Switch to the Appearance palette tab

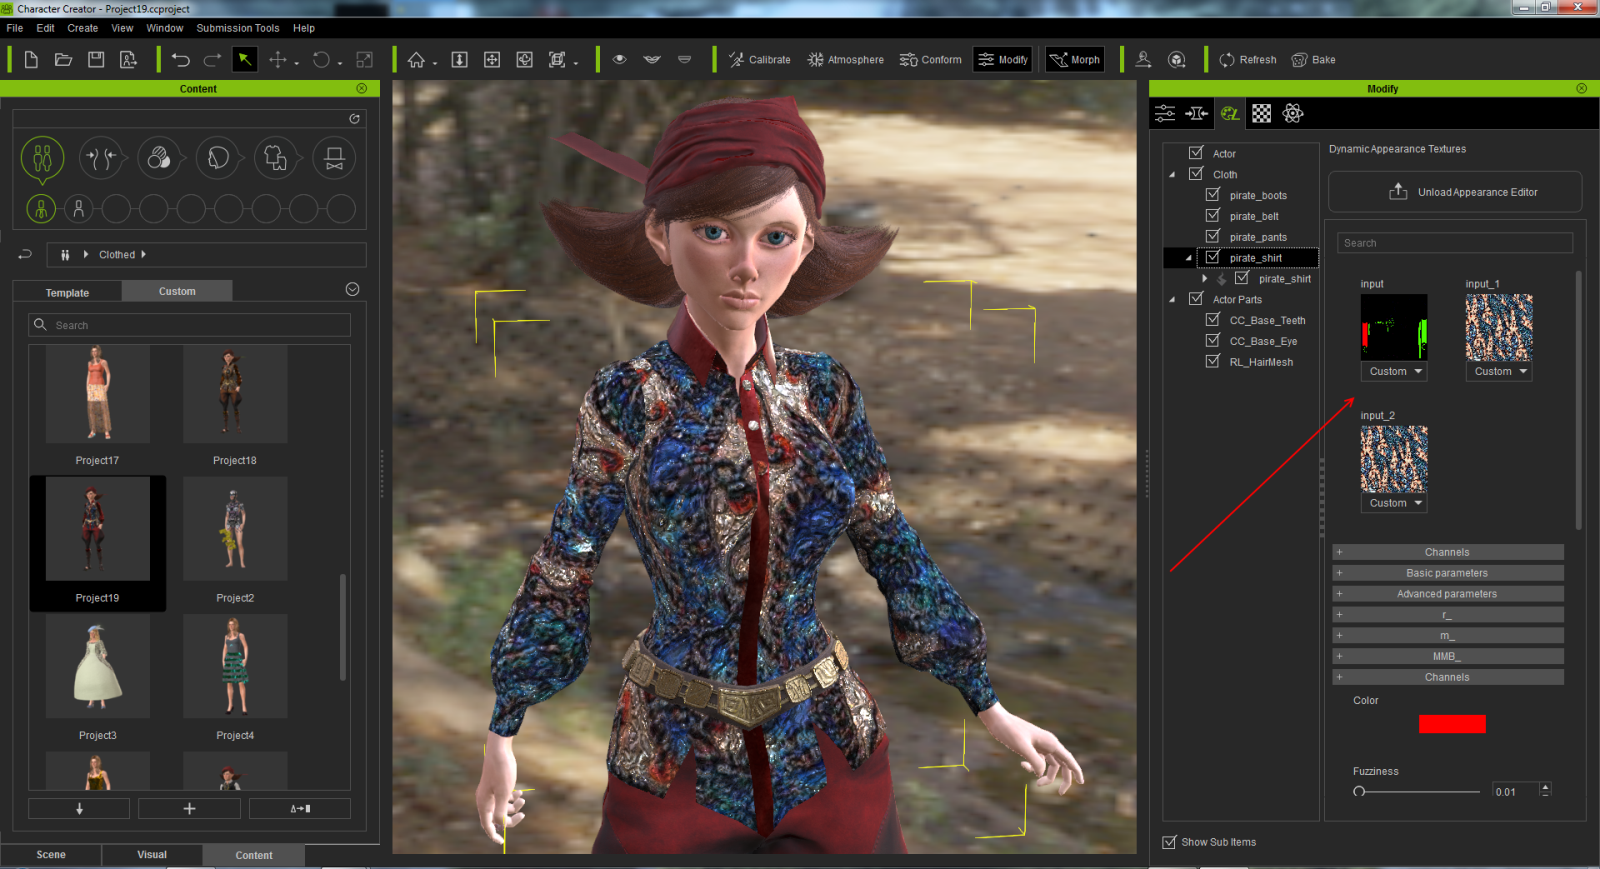pos(1230,113)
